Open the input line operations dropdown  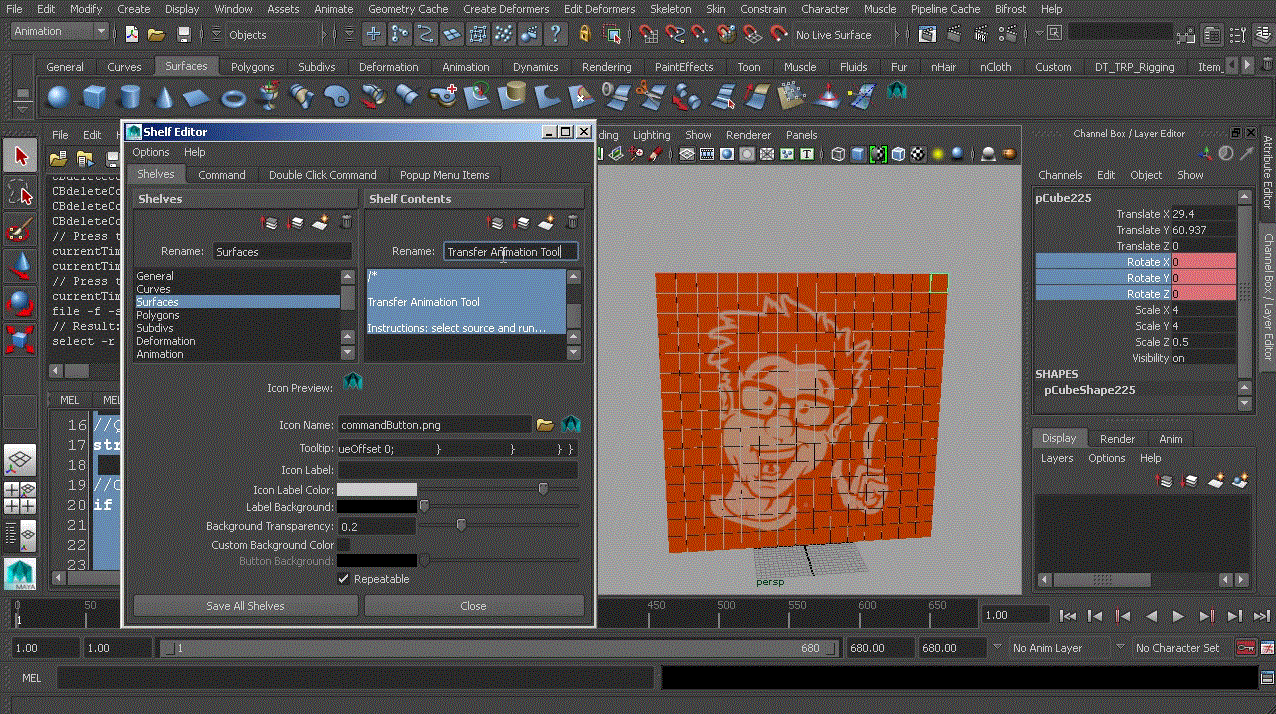point(1041,33)
